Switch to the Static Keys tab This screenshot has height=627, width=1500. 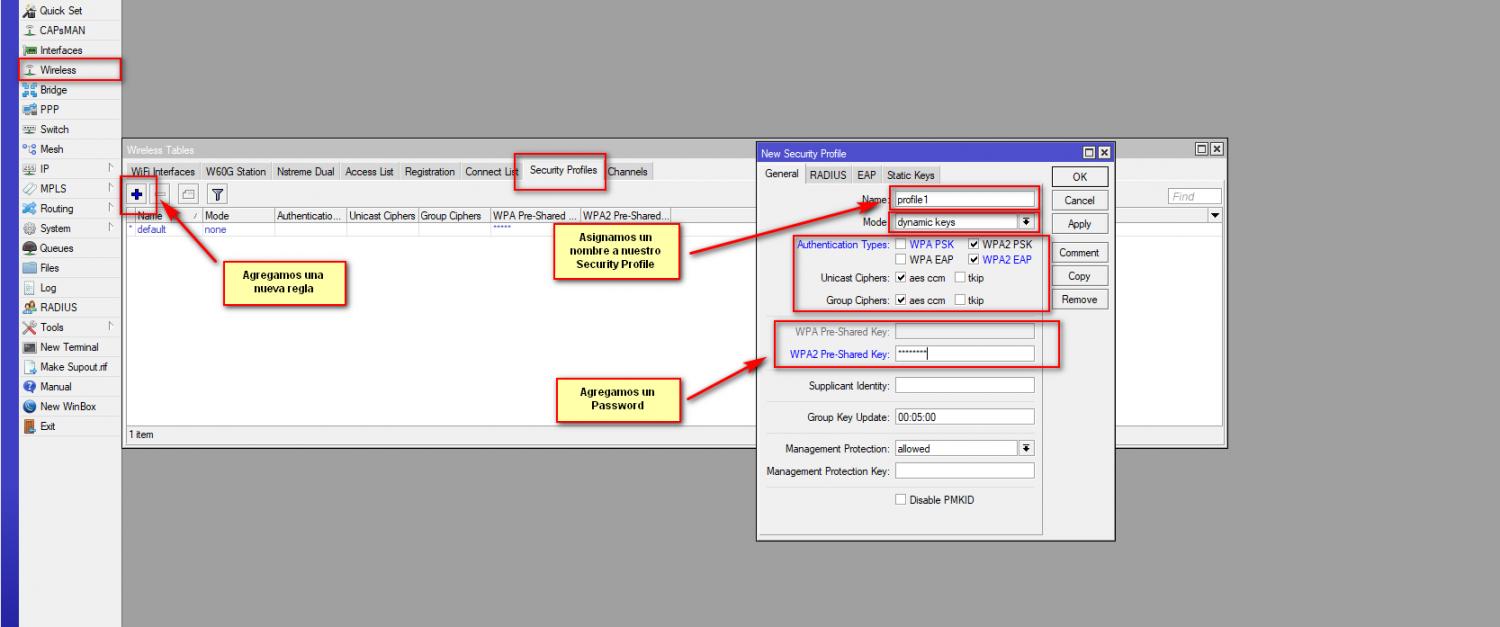(910, 175)
